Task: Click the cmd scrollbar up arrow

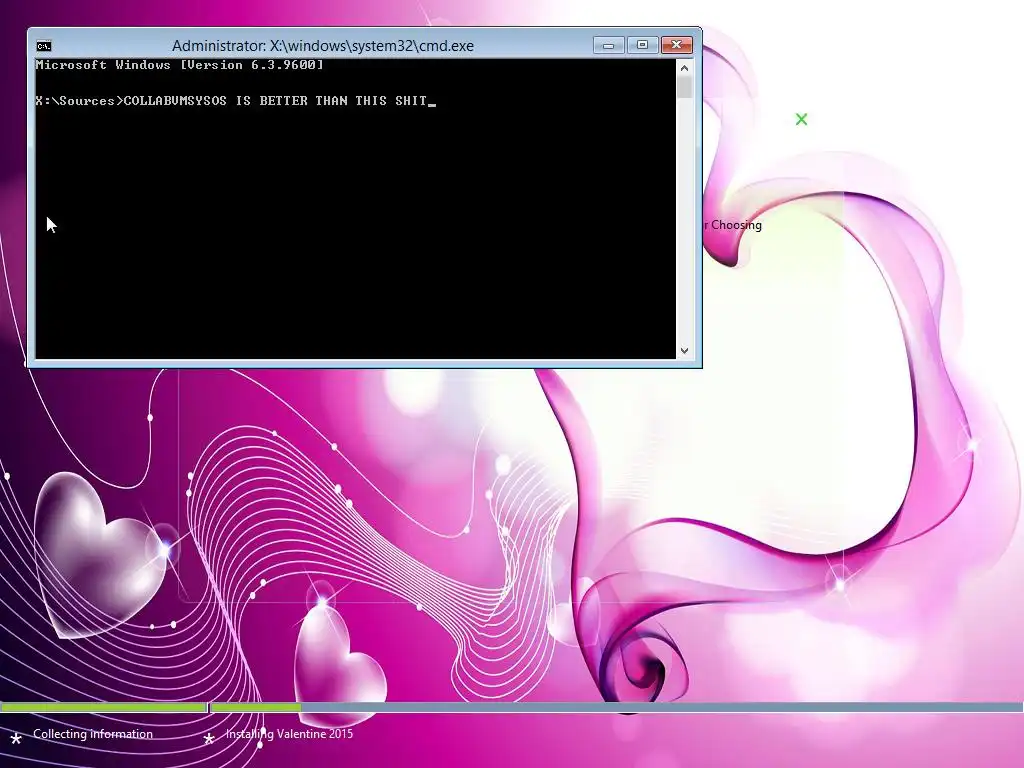Action: [x=684, y=68]
